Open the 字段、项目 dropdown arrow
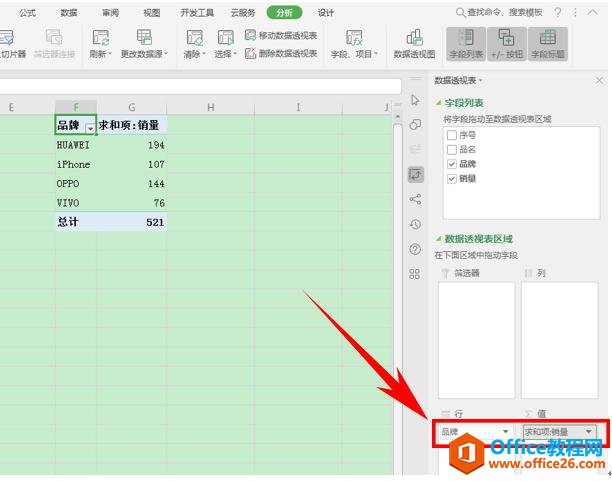 pos(376,53)
